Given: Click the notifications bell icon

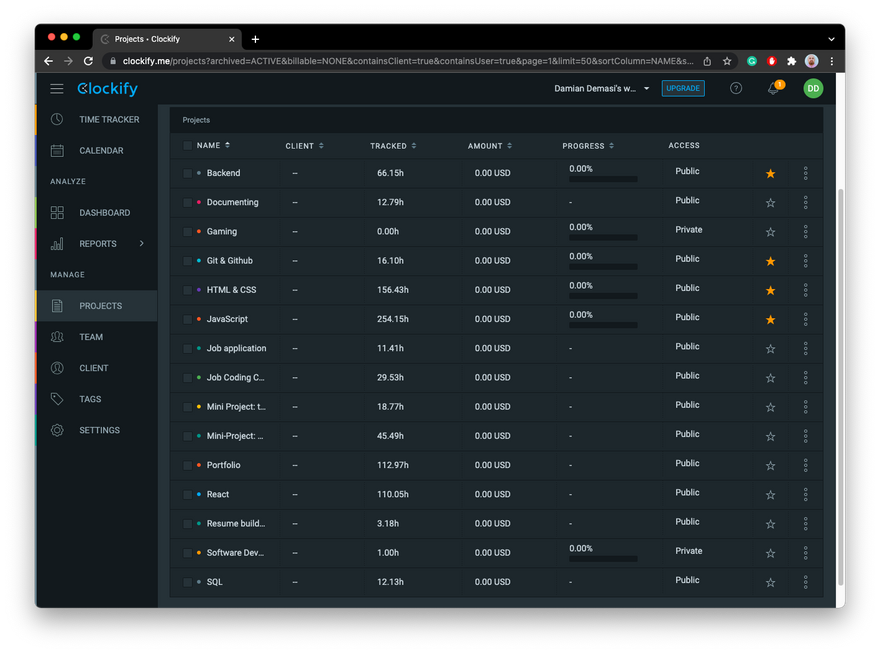Looking at the screenshot, I should pyautogui.click(x=773, y=89).
